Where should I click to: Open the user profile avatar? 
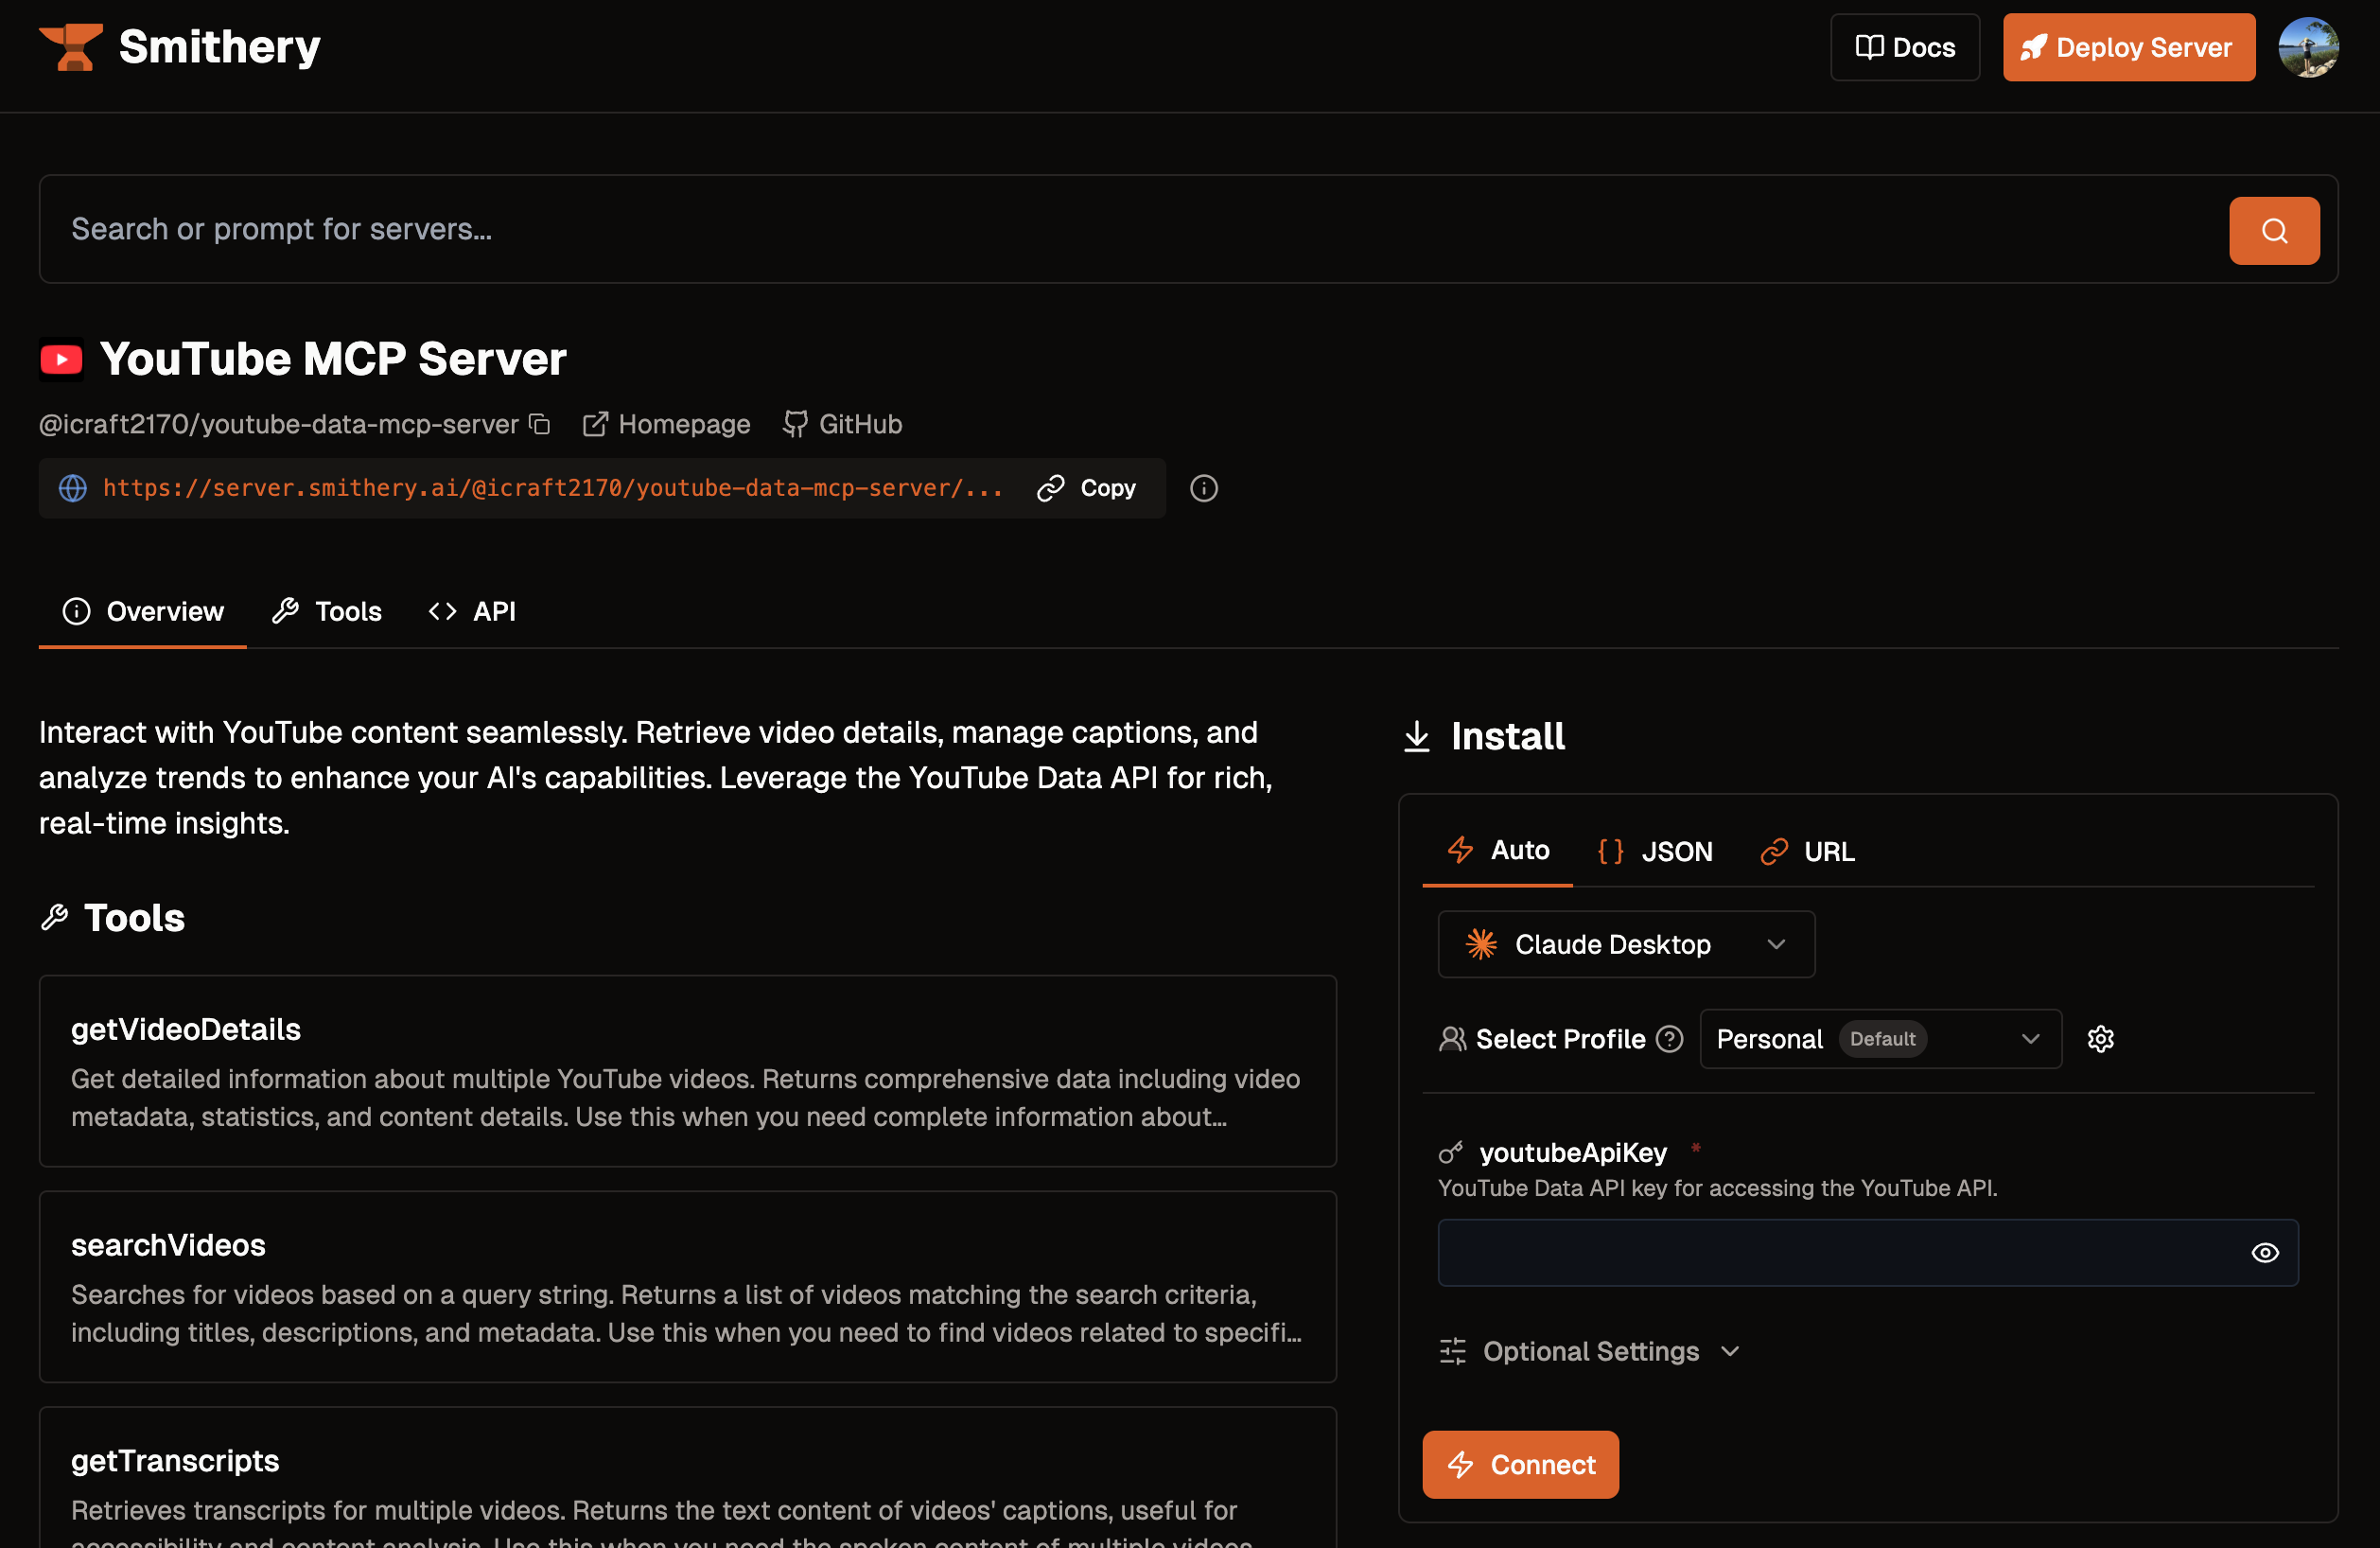(x=2308, y=47)
